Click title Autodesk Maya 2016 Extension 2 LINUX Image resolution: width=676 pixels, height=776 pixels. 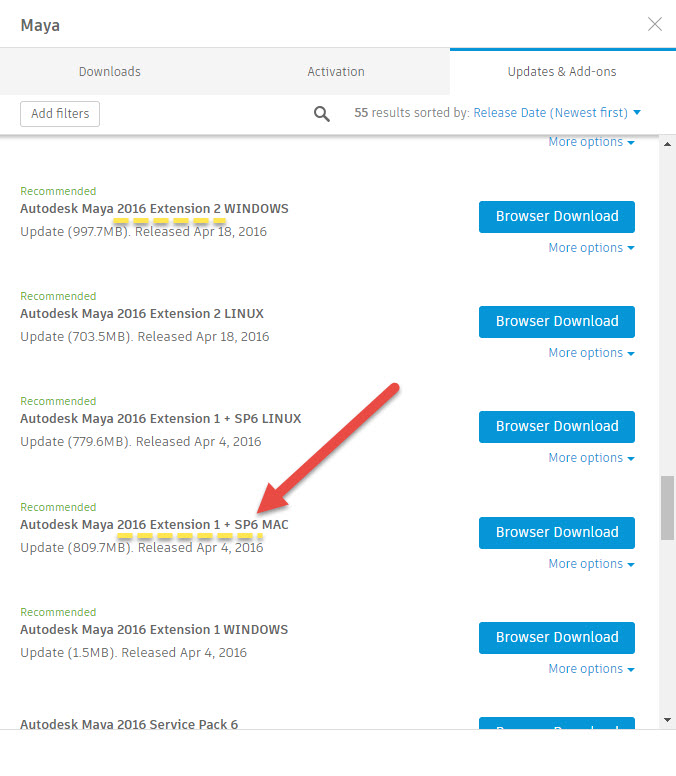(x=142, y=314)
